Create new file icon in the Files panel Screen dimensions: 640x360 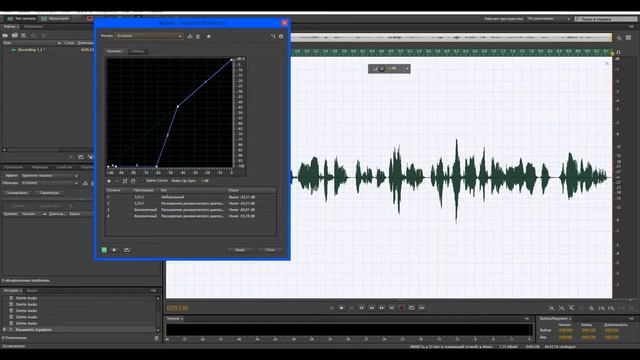coord(24,36)
